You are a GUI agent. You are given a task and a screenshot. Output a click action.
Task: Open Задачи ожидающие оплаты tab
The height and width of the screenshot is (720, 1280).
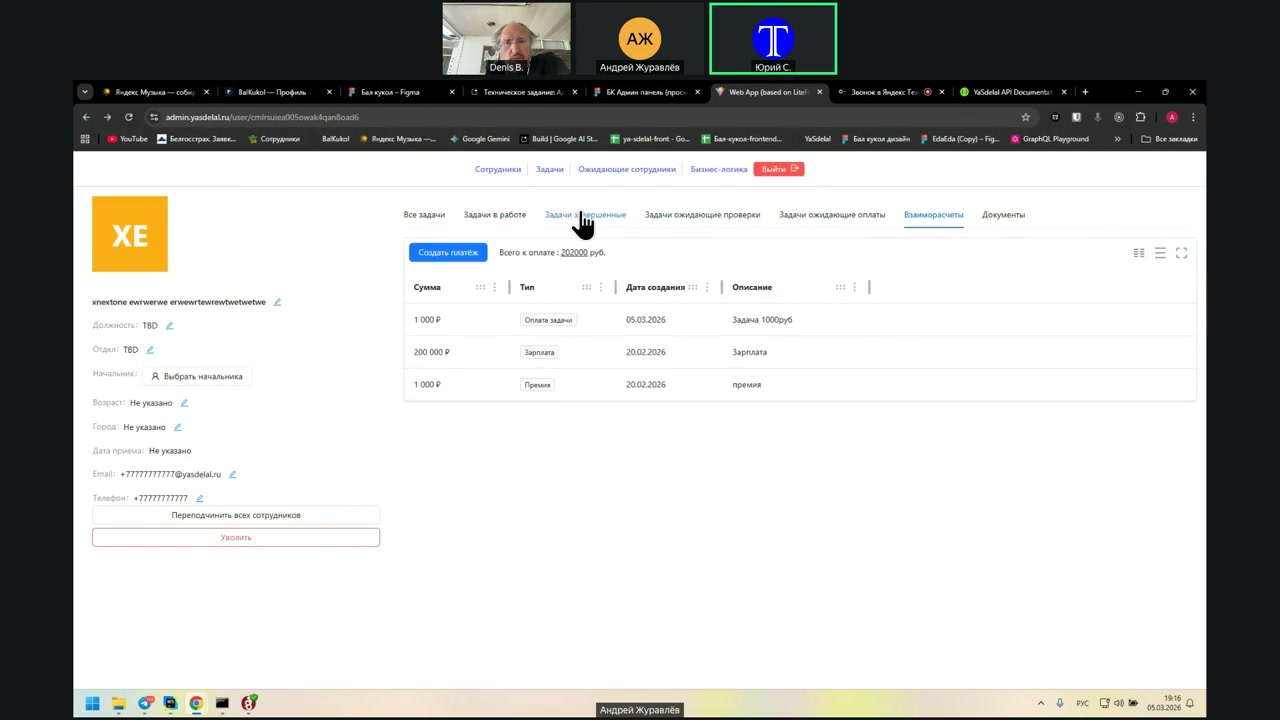[x=831, y=215]
